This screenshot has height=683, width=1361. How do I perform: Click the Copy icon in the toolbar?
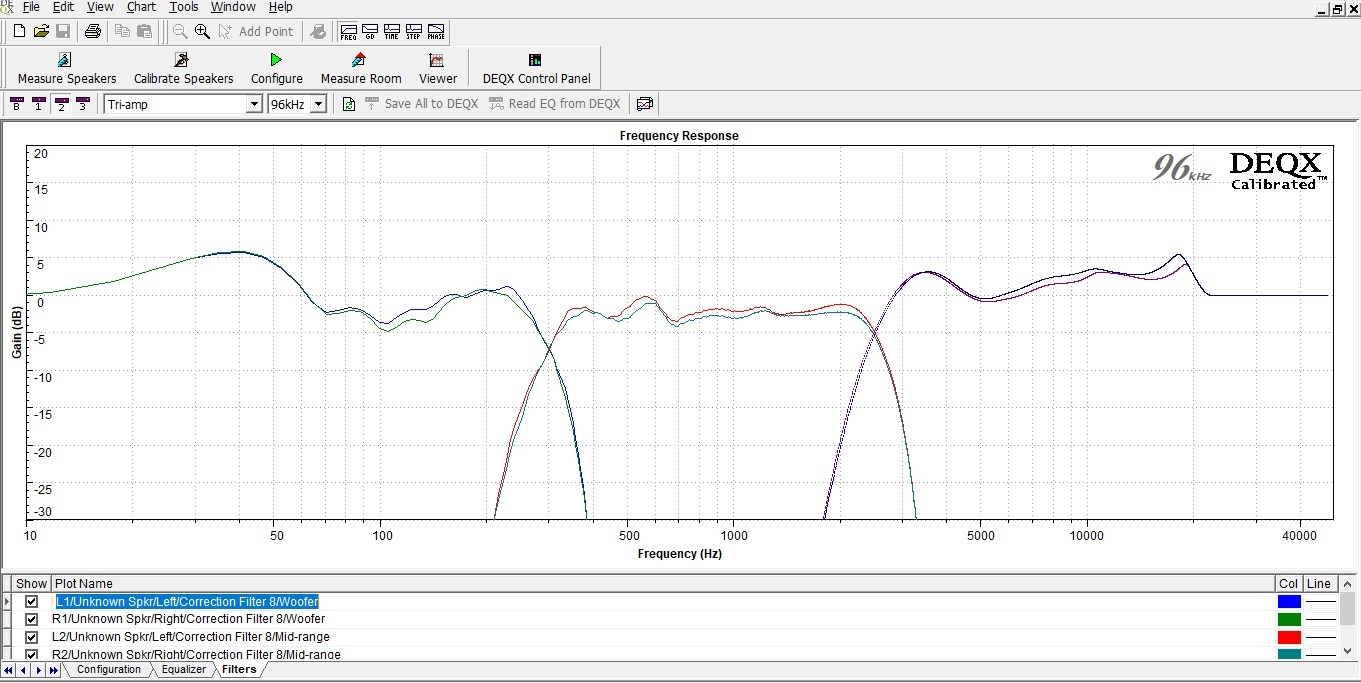click(x=122, y=31)
